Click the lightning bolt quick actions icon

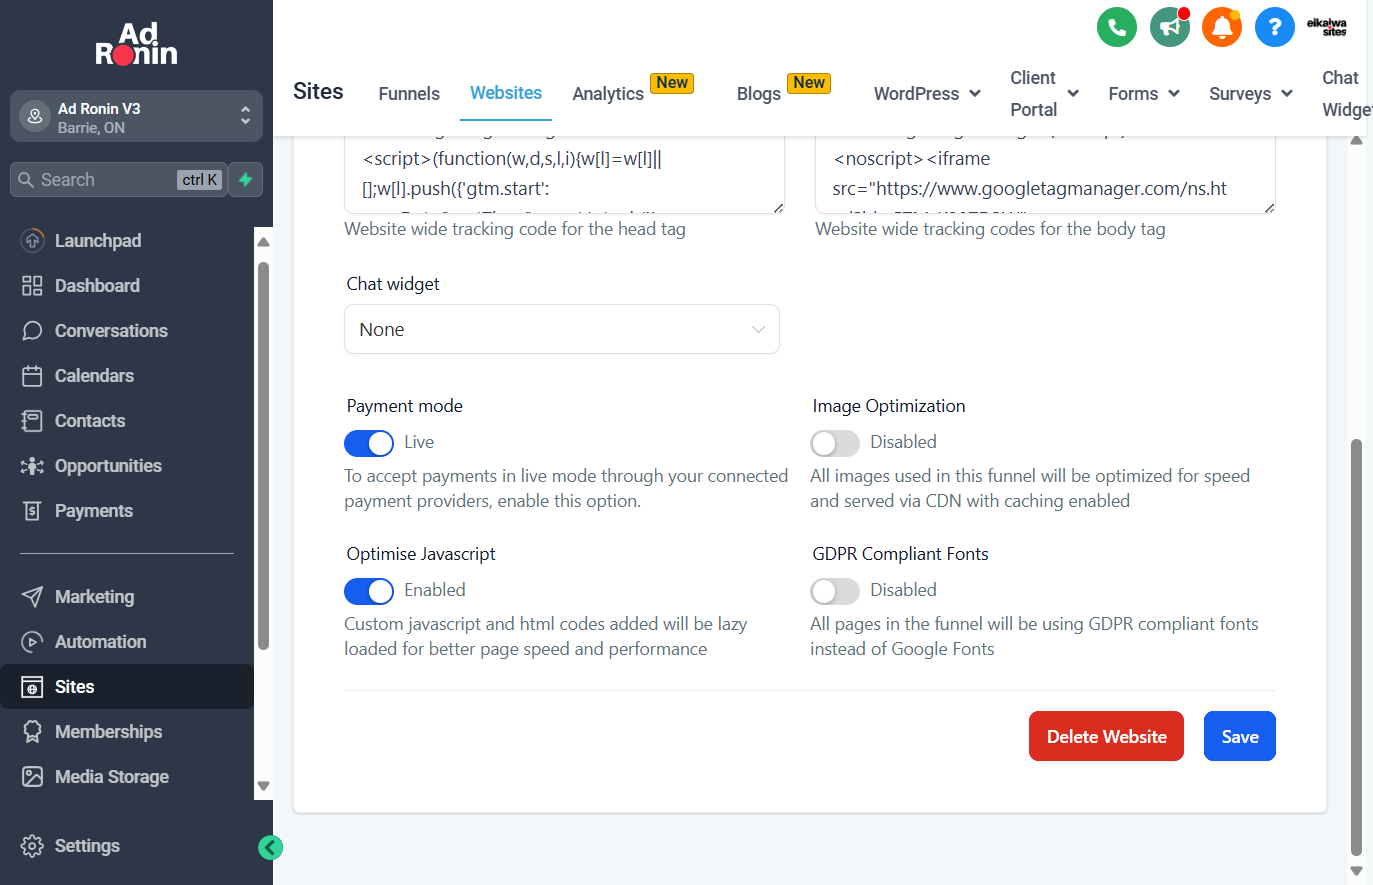246,180
